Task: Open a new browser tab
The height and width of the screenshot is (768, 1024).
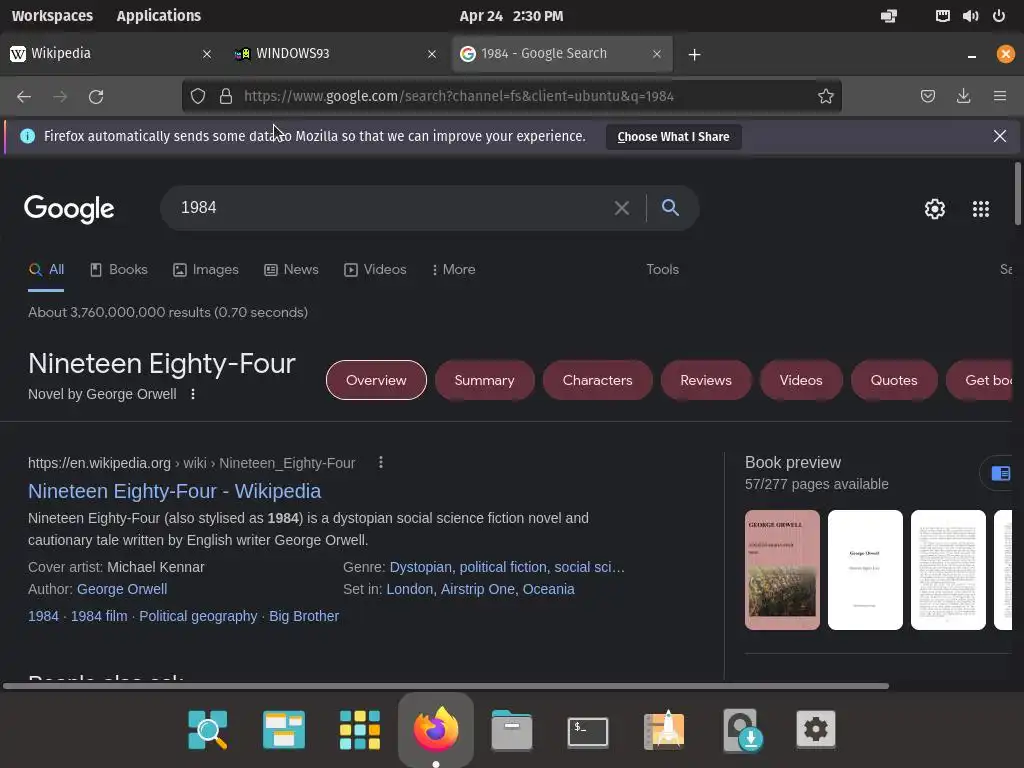Action: [694, 55]
